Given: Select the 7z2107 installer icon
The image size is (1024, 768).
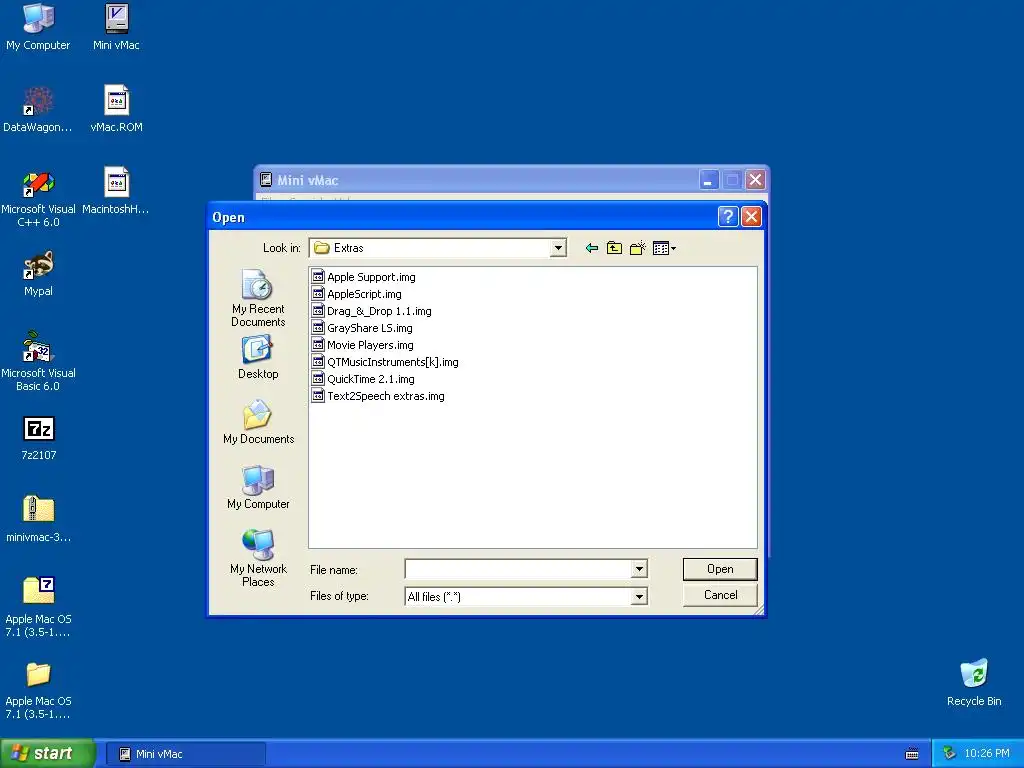Looking at the screenshot, I should coord(39,438).
